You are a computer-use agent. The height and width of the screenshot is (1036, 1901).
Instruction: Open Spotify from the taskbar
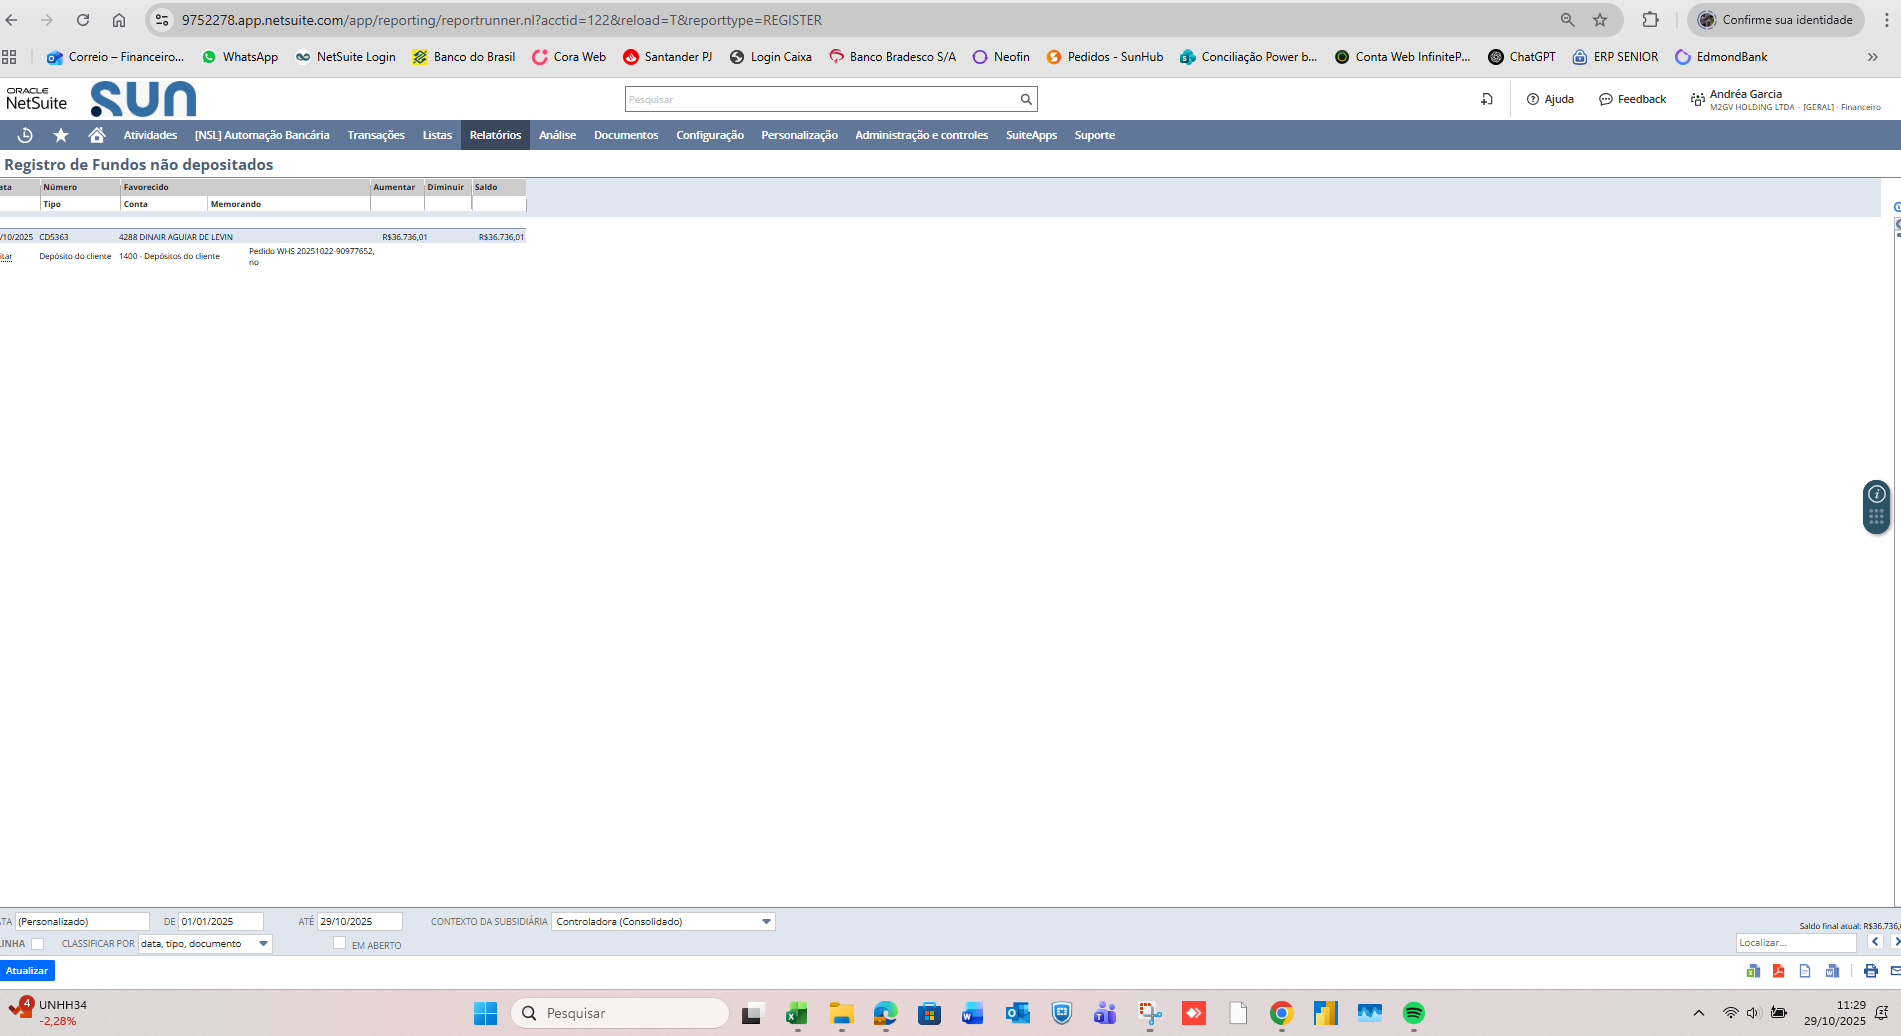(x=1413, y=1013)
